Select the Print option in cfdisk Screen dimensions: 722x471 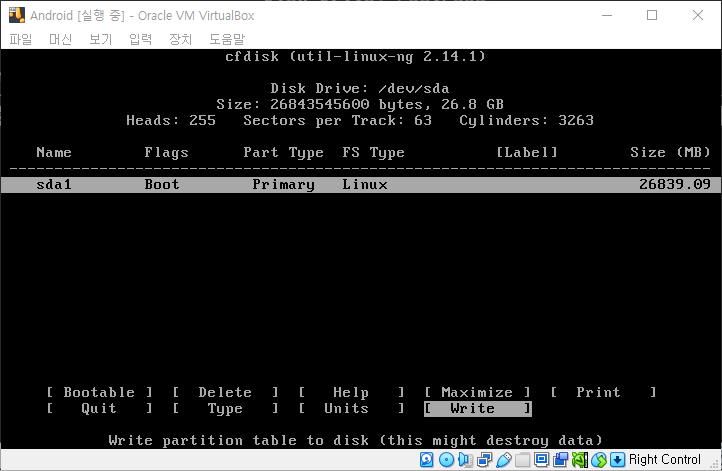(603, 392)
